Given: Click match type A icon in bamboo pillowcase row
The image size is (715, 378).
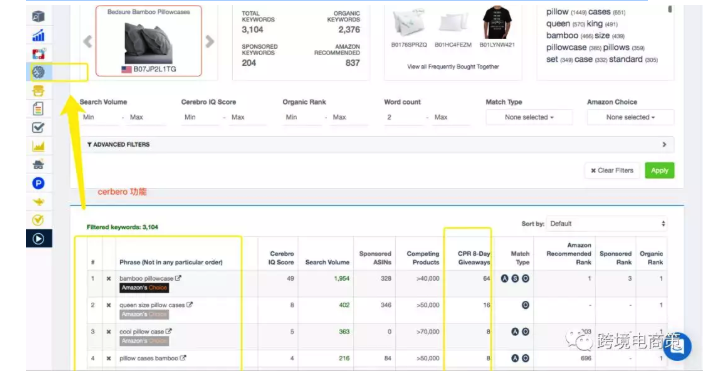Looking at the screenshot, I should (504, 279).
